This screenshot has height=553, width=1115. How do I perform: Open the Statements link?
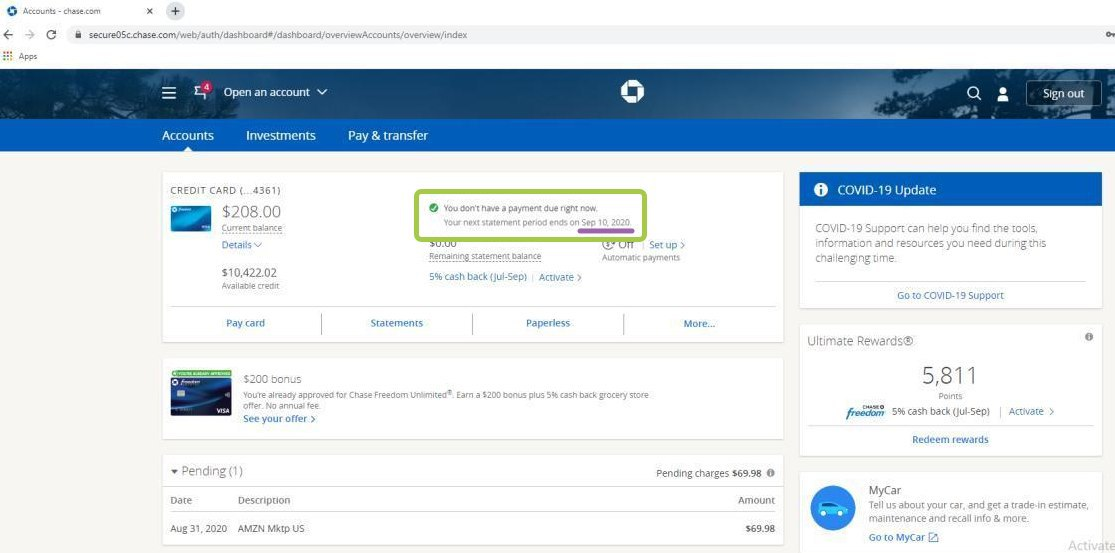[x=397, y=323]
